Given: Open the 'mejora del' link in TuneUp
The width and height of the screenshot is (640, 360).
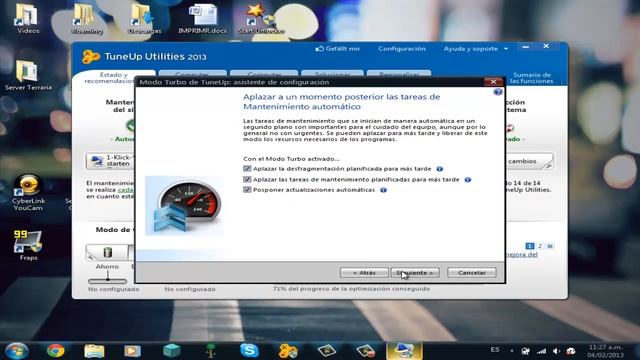Looking at the screenshot, I should tap(522, 254).
